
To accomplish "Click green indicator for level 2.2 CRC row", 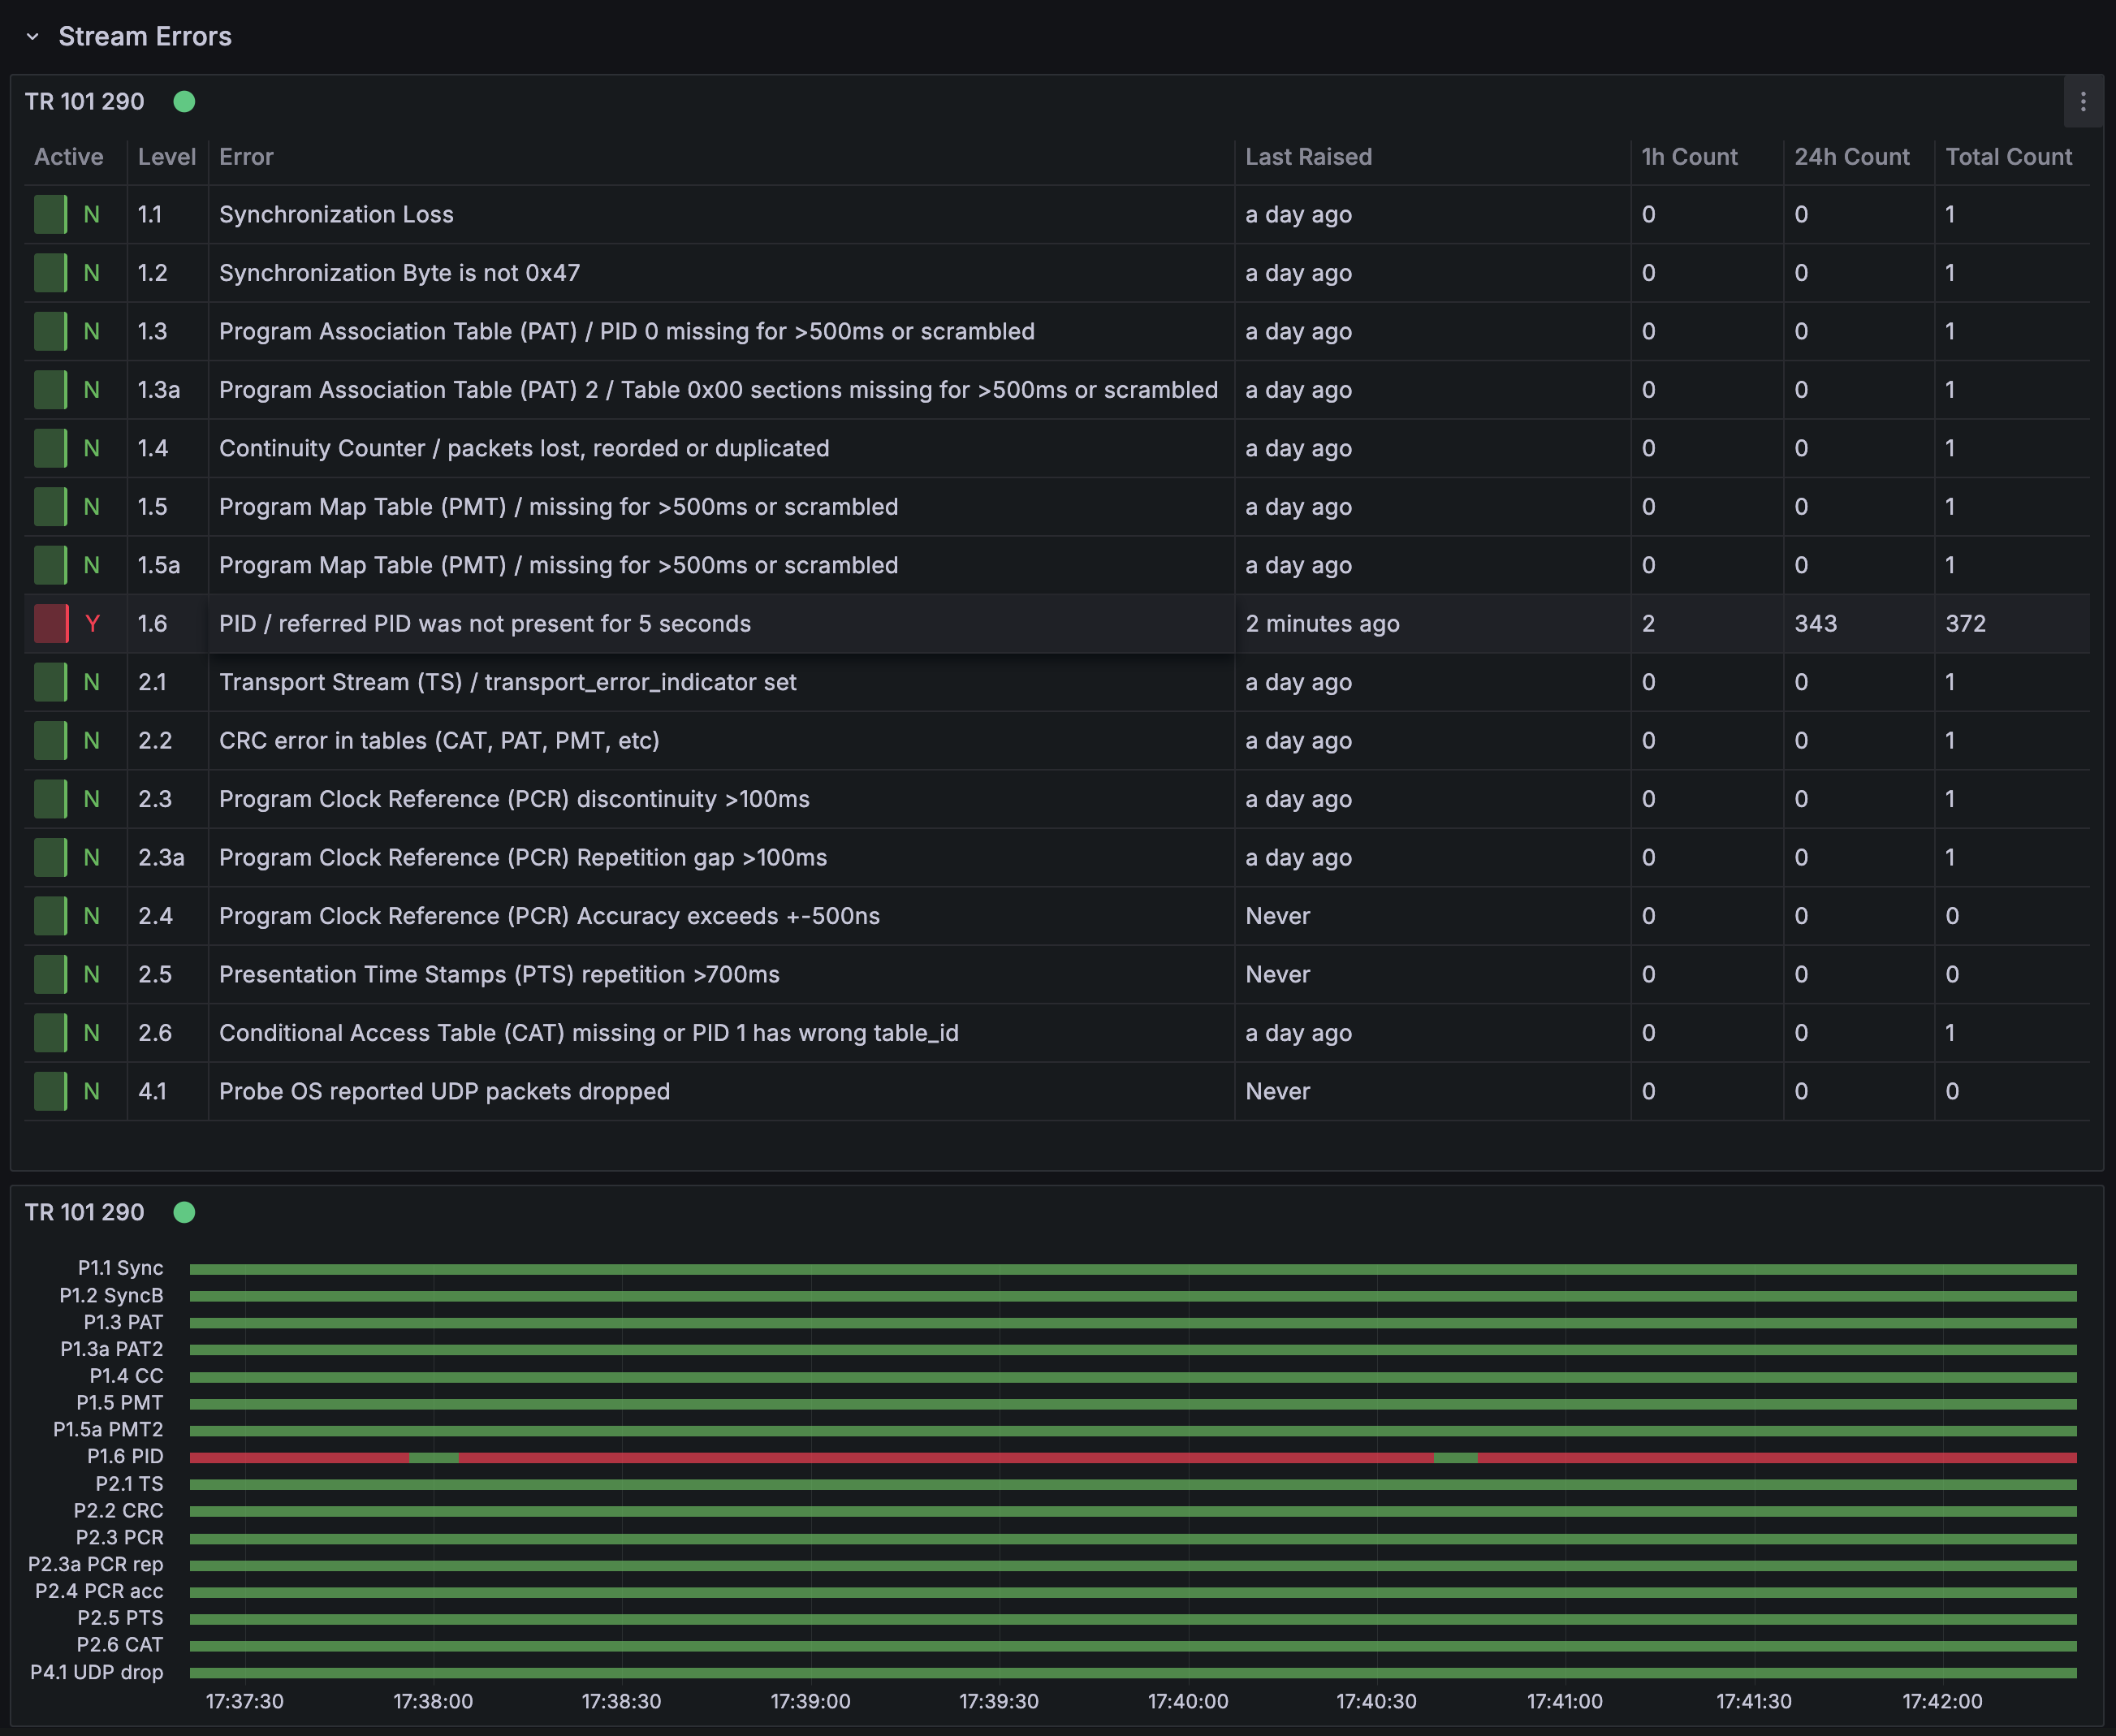I will point(51,741).
